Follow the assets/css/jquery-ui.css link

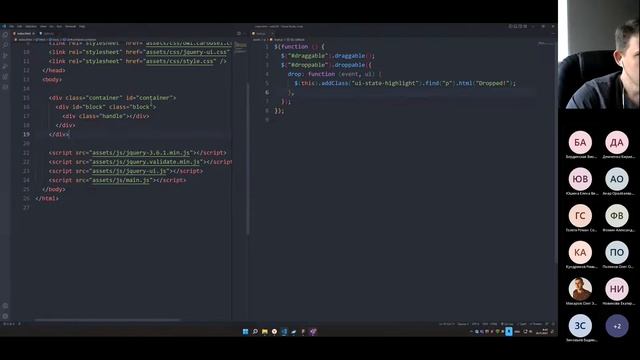(187, 52)
